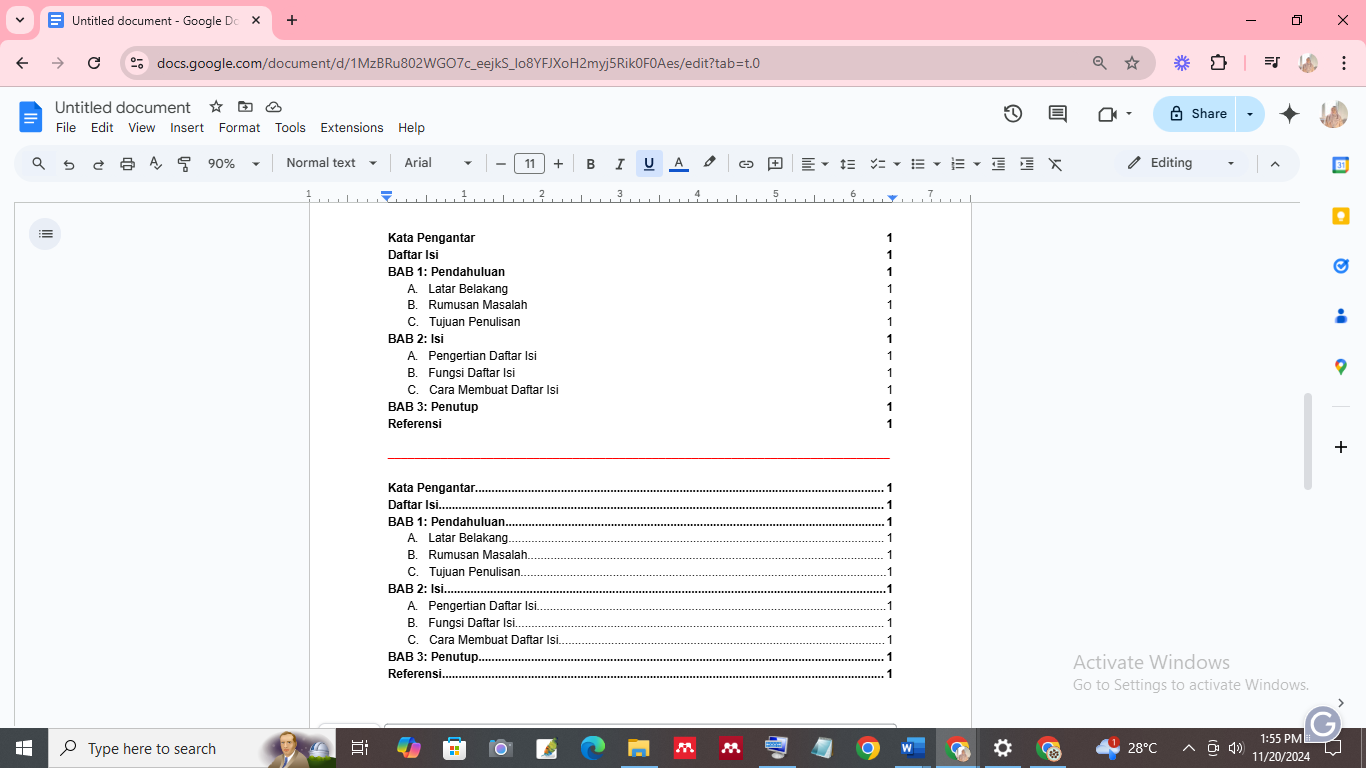Open Google Keep side panel

click(1341, 216)
